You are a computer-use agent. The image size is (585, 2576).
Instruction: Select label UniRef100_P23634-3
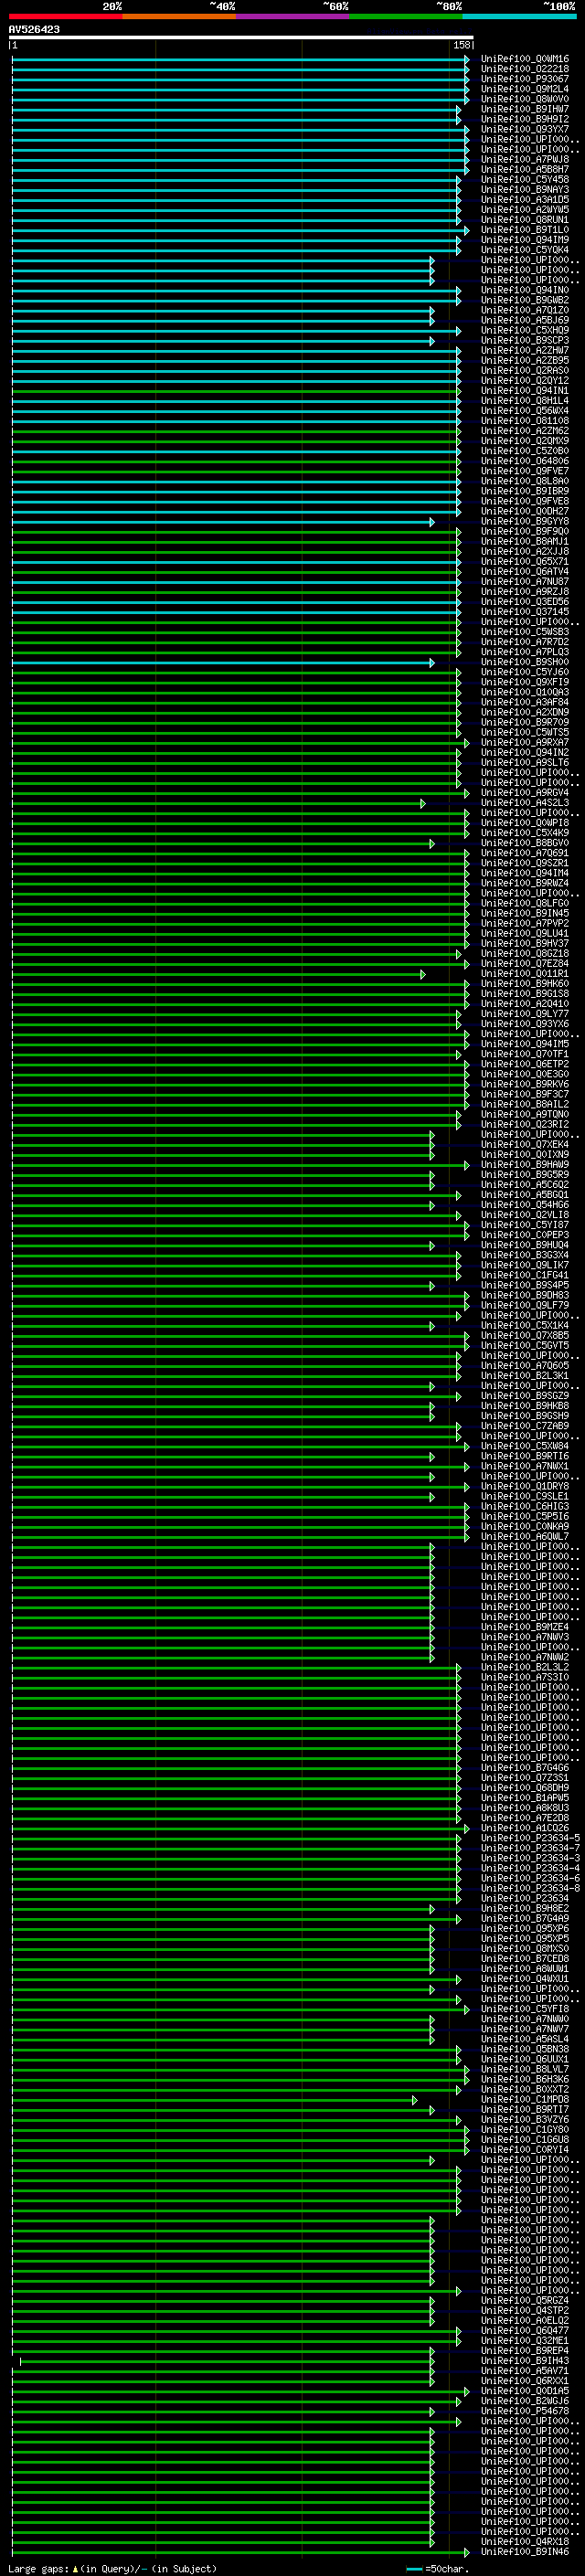click(530, 1858)
